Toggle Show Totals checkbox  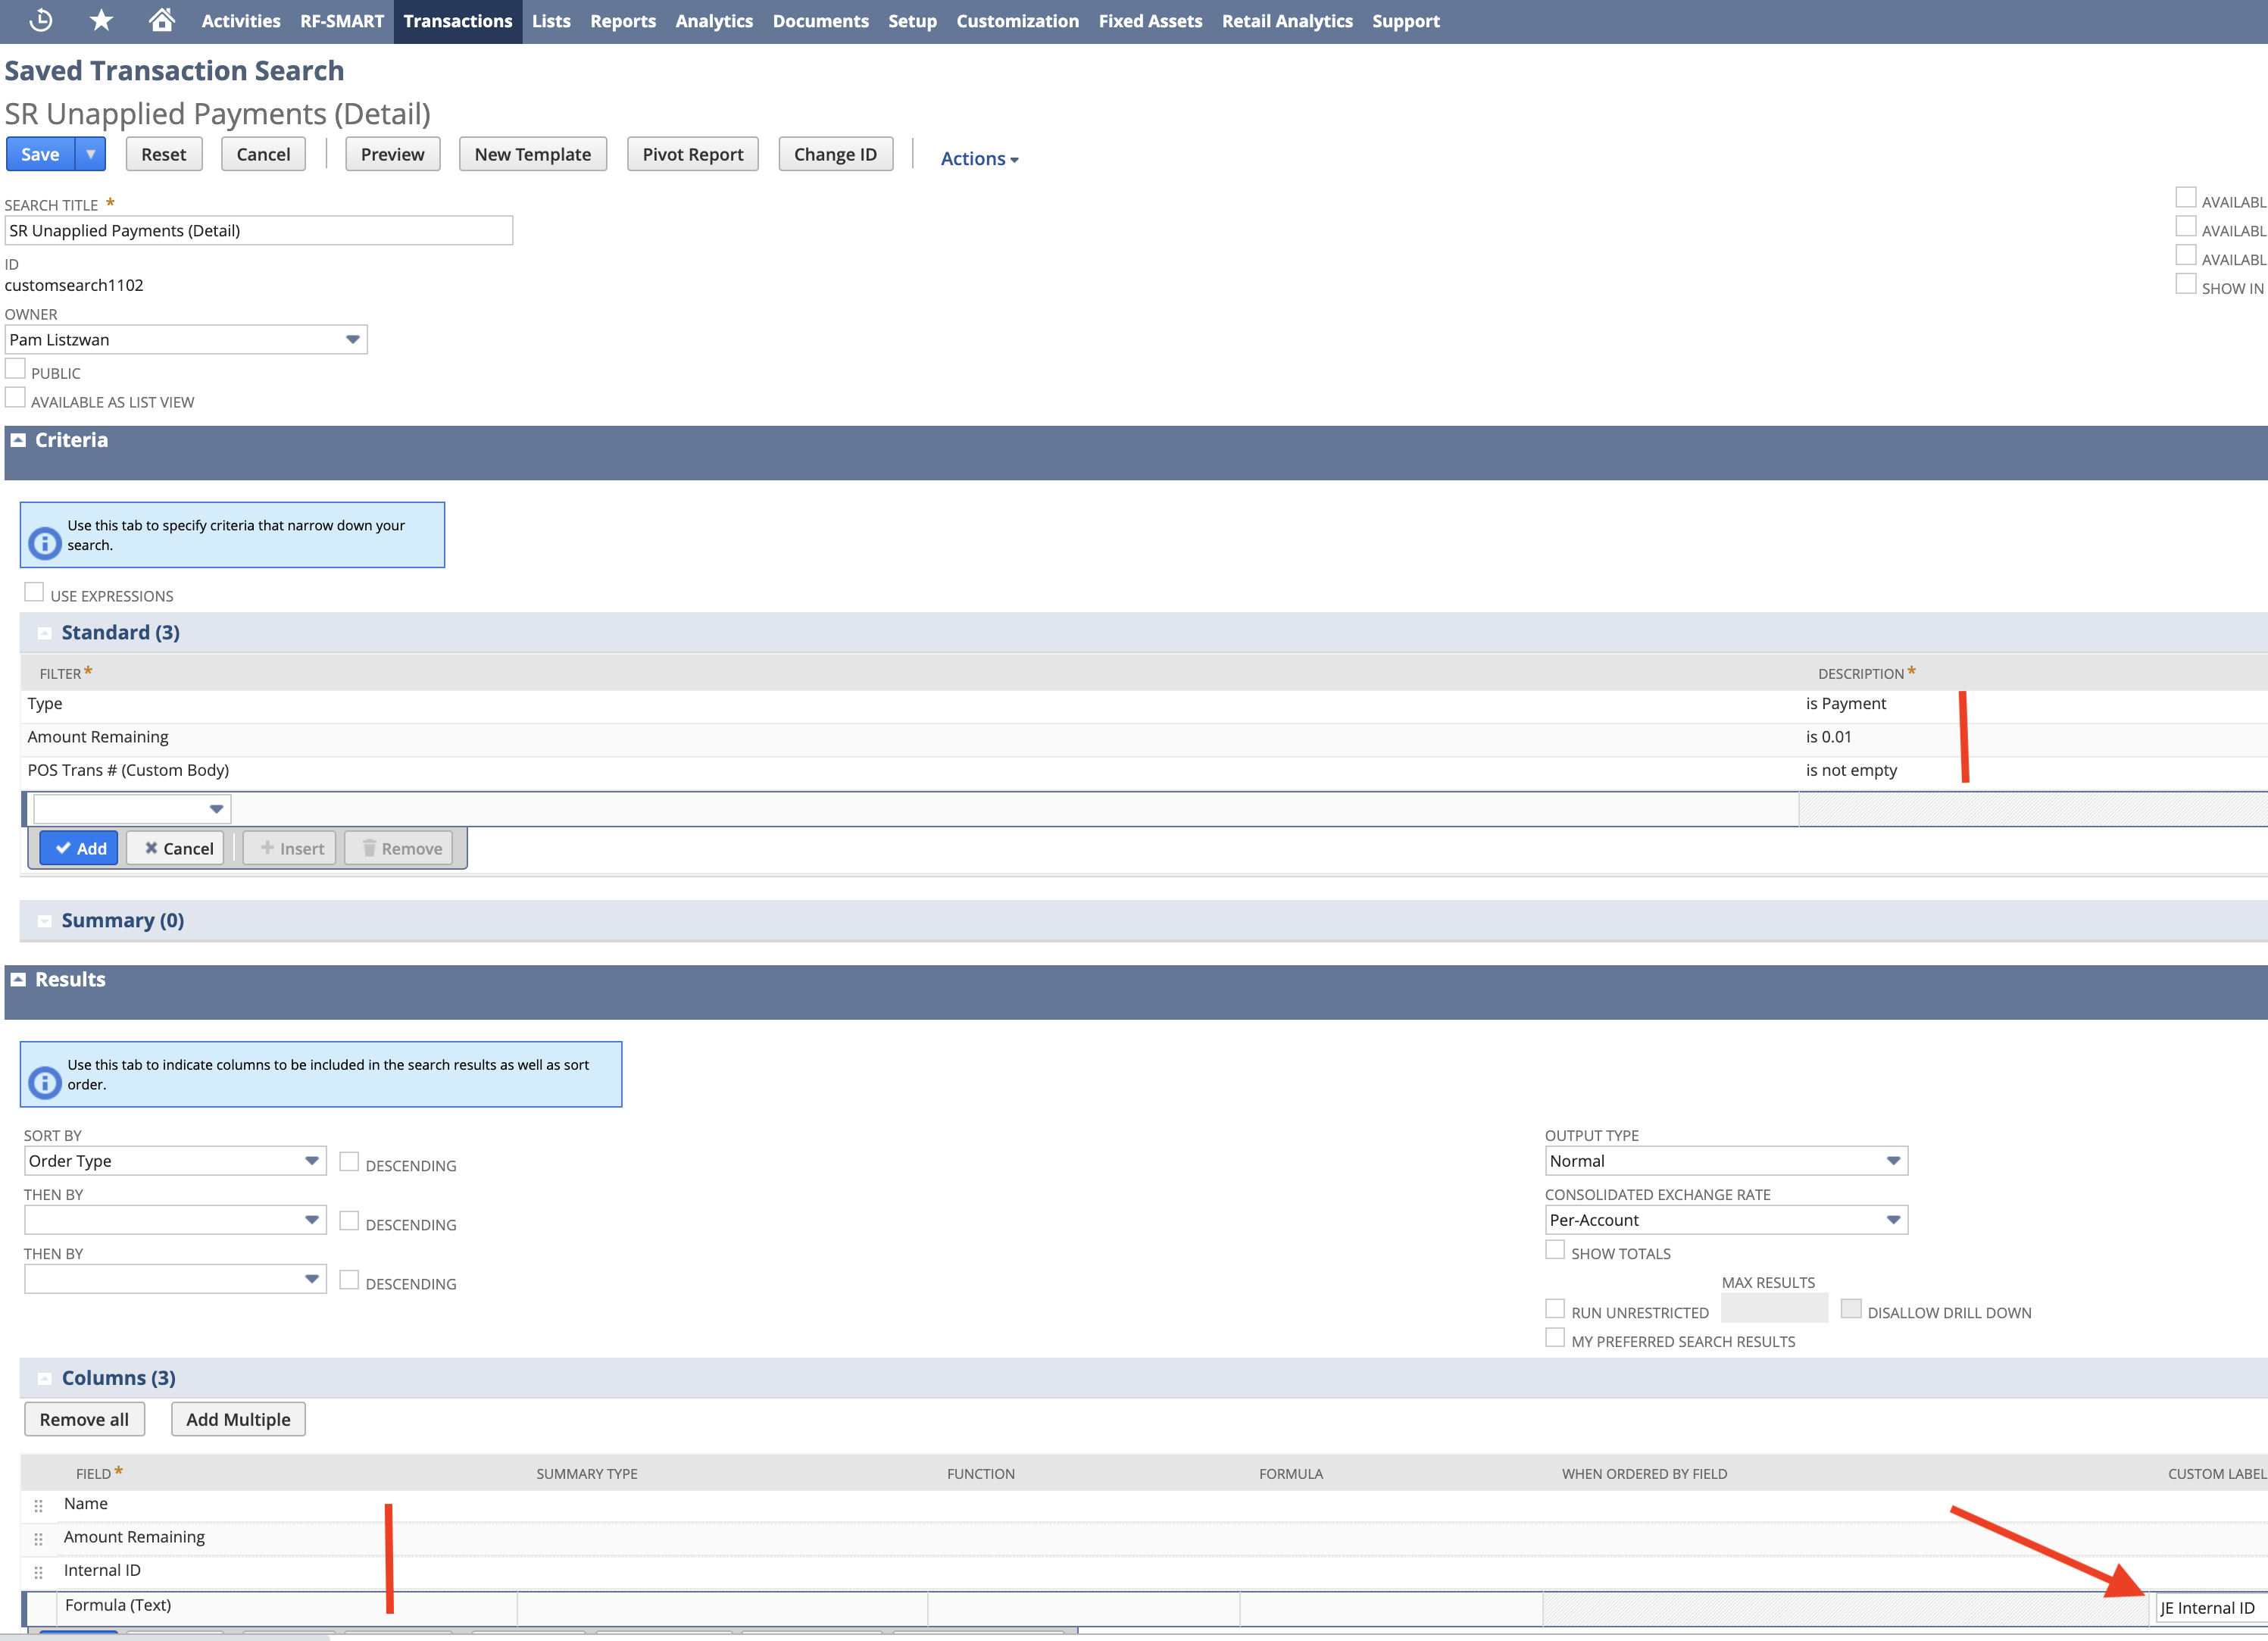click(1554, 1250)
